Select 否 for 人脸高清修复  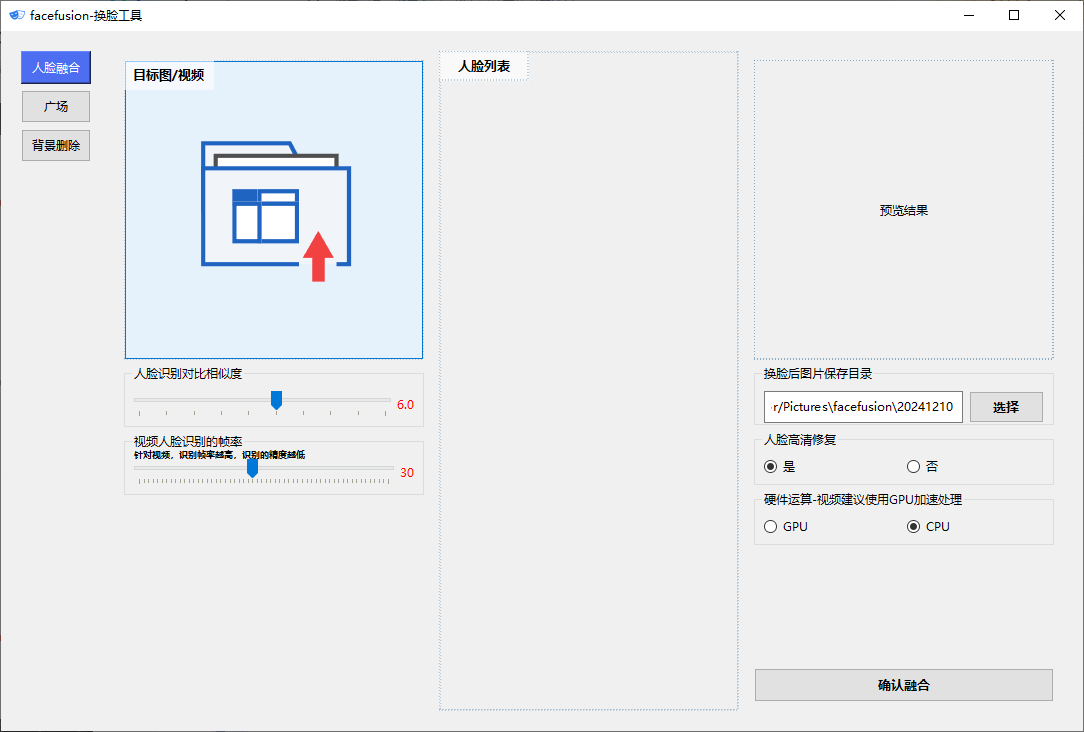(922, 467)
